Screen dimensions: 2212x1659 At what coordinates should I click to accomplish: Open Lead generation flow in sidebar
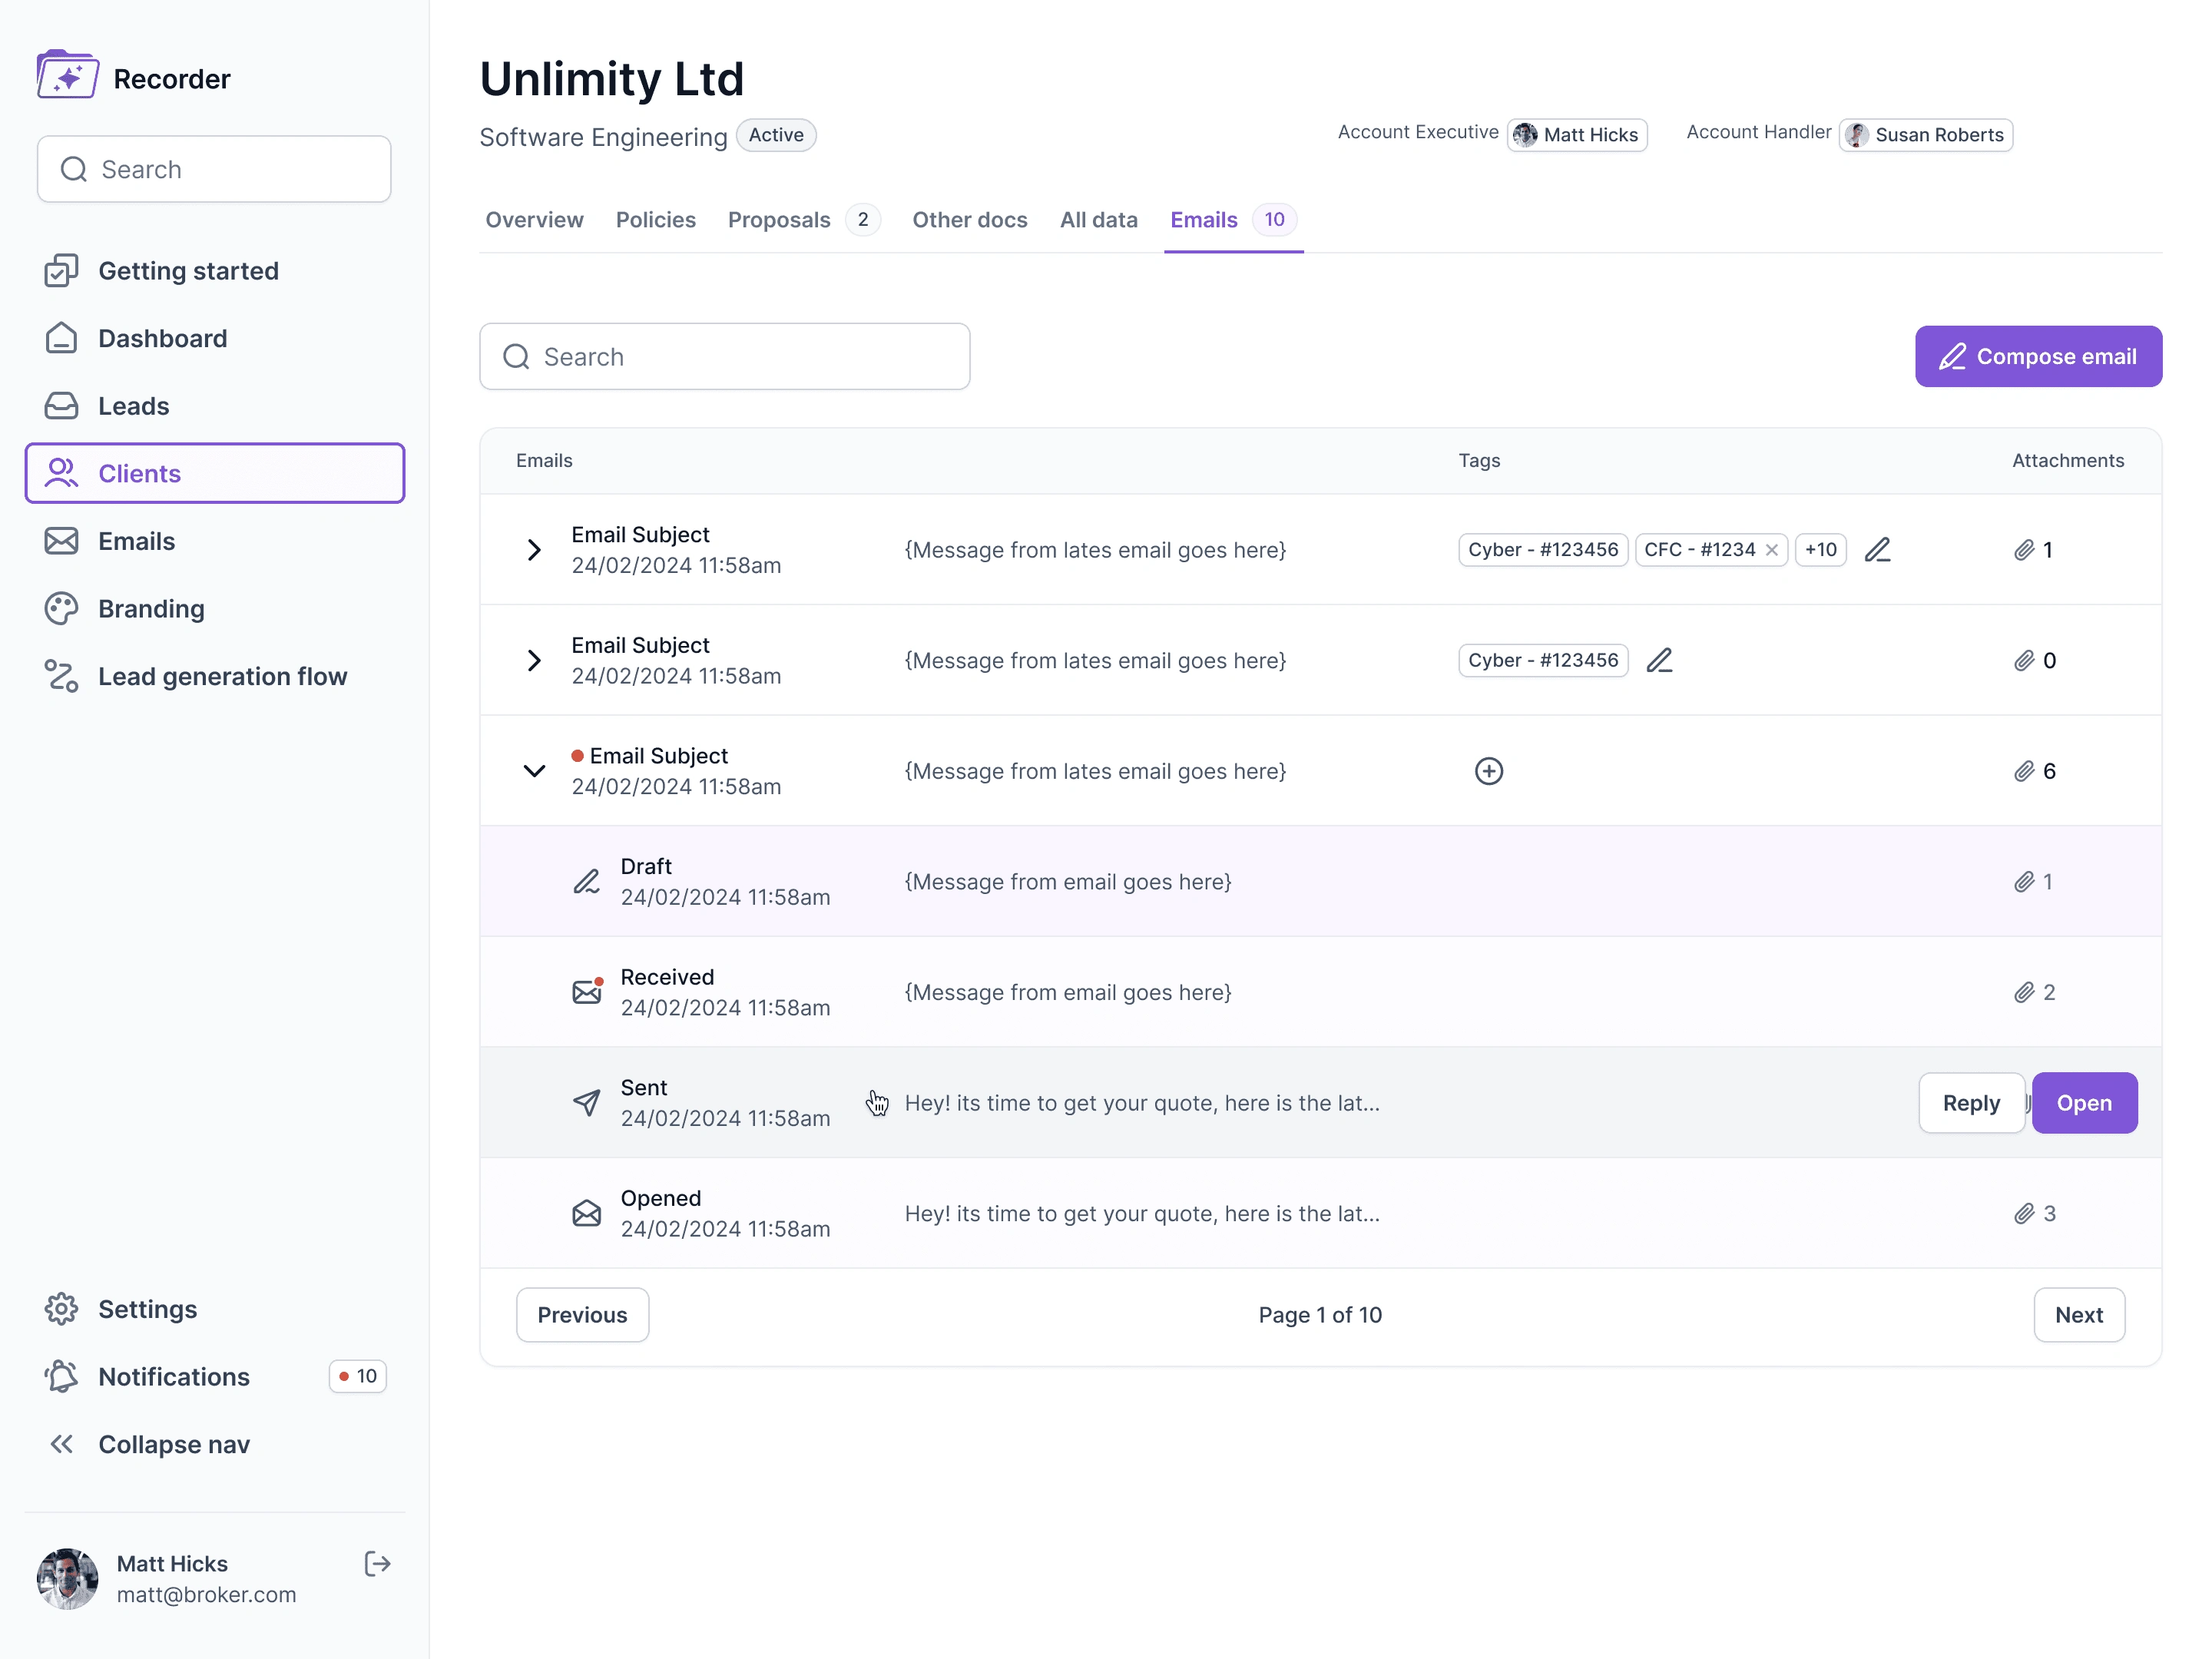222,677
